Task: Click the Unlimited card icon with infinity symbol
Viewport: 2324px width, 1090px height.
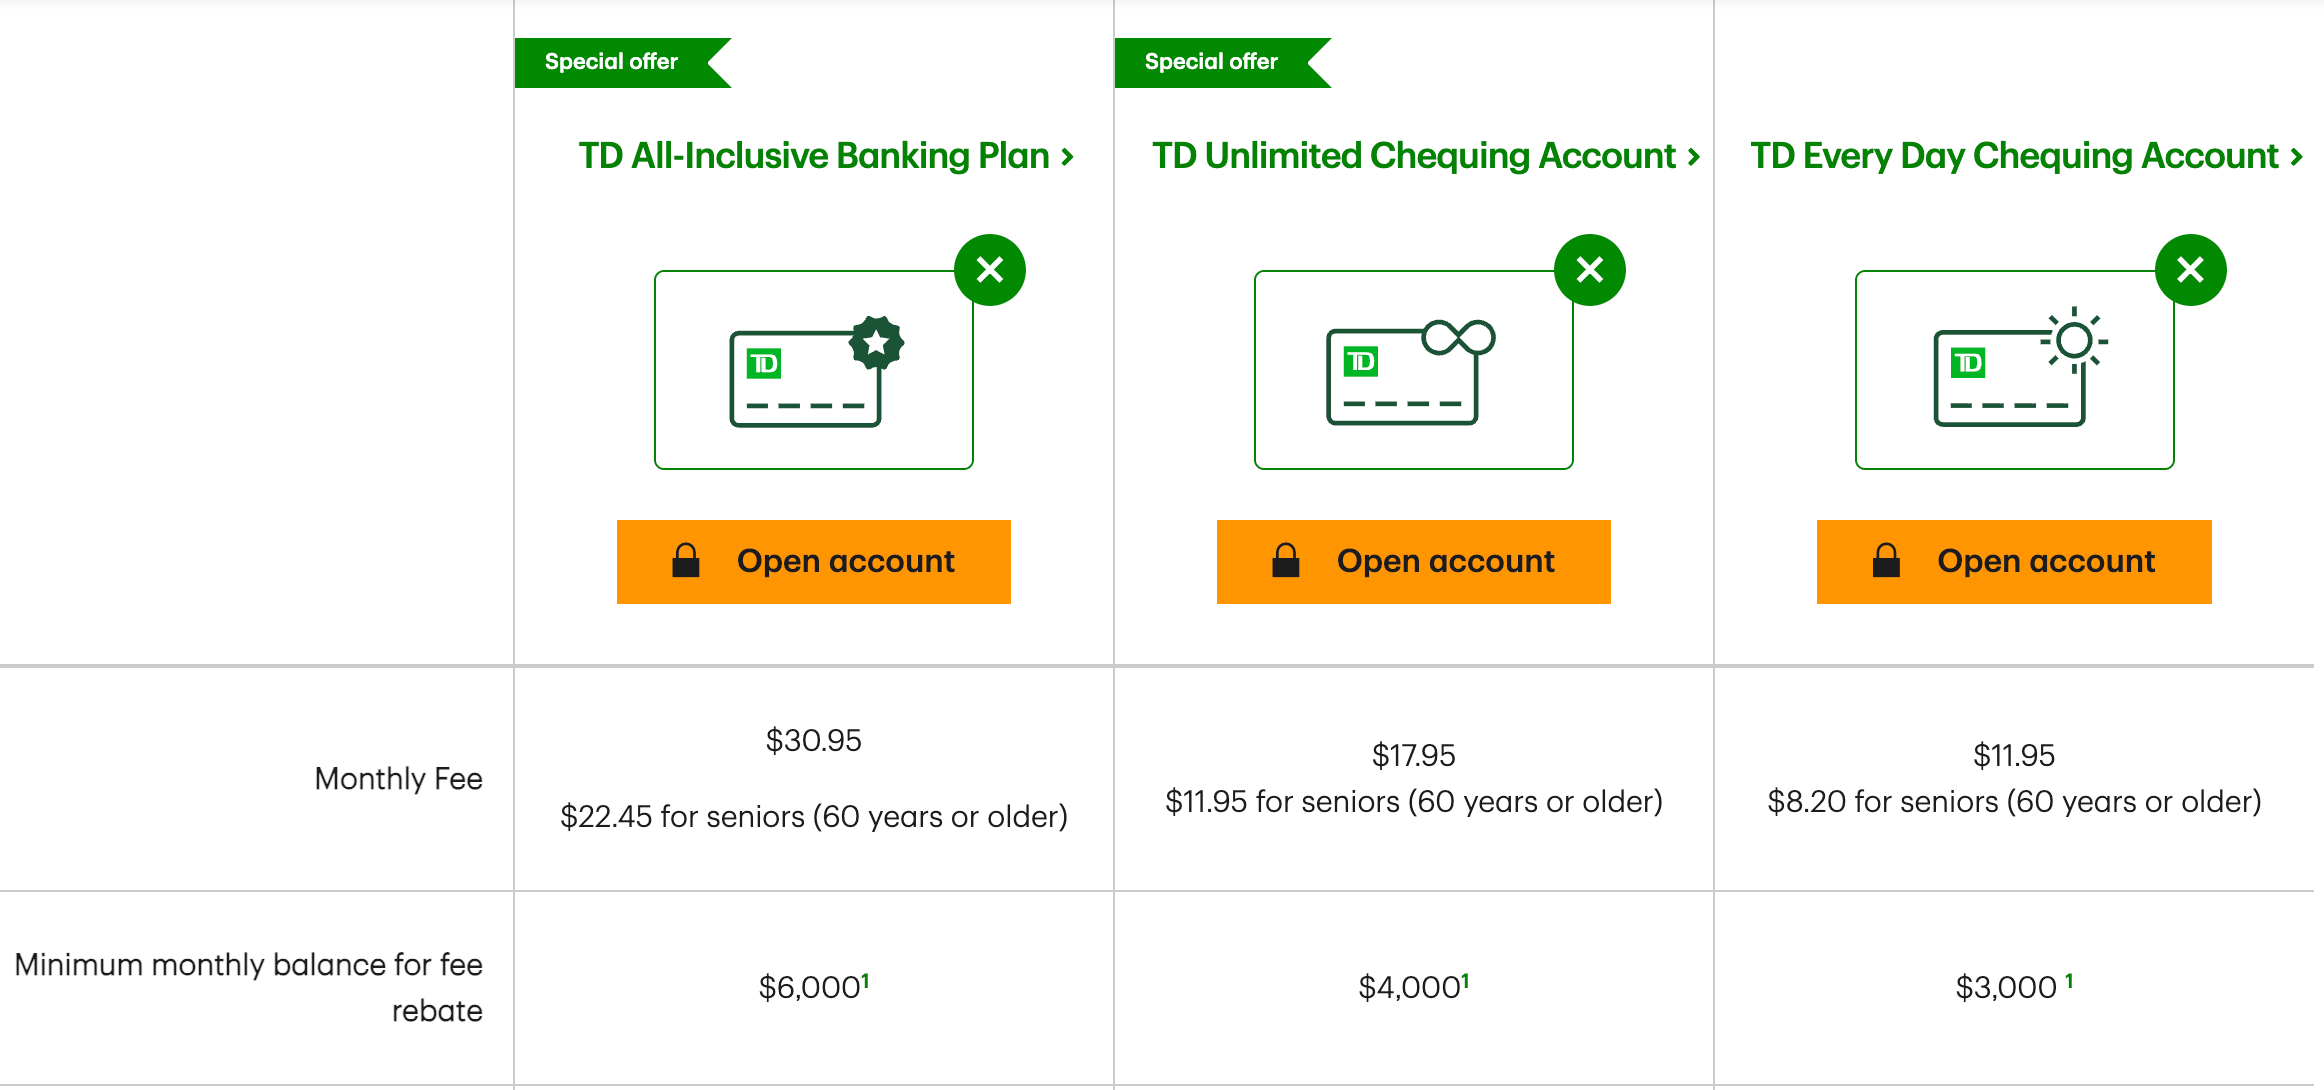Action: click(1410, 371)
